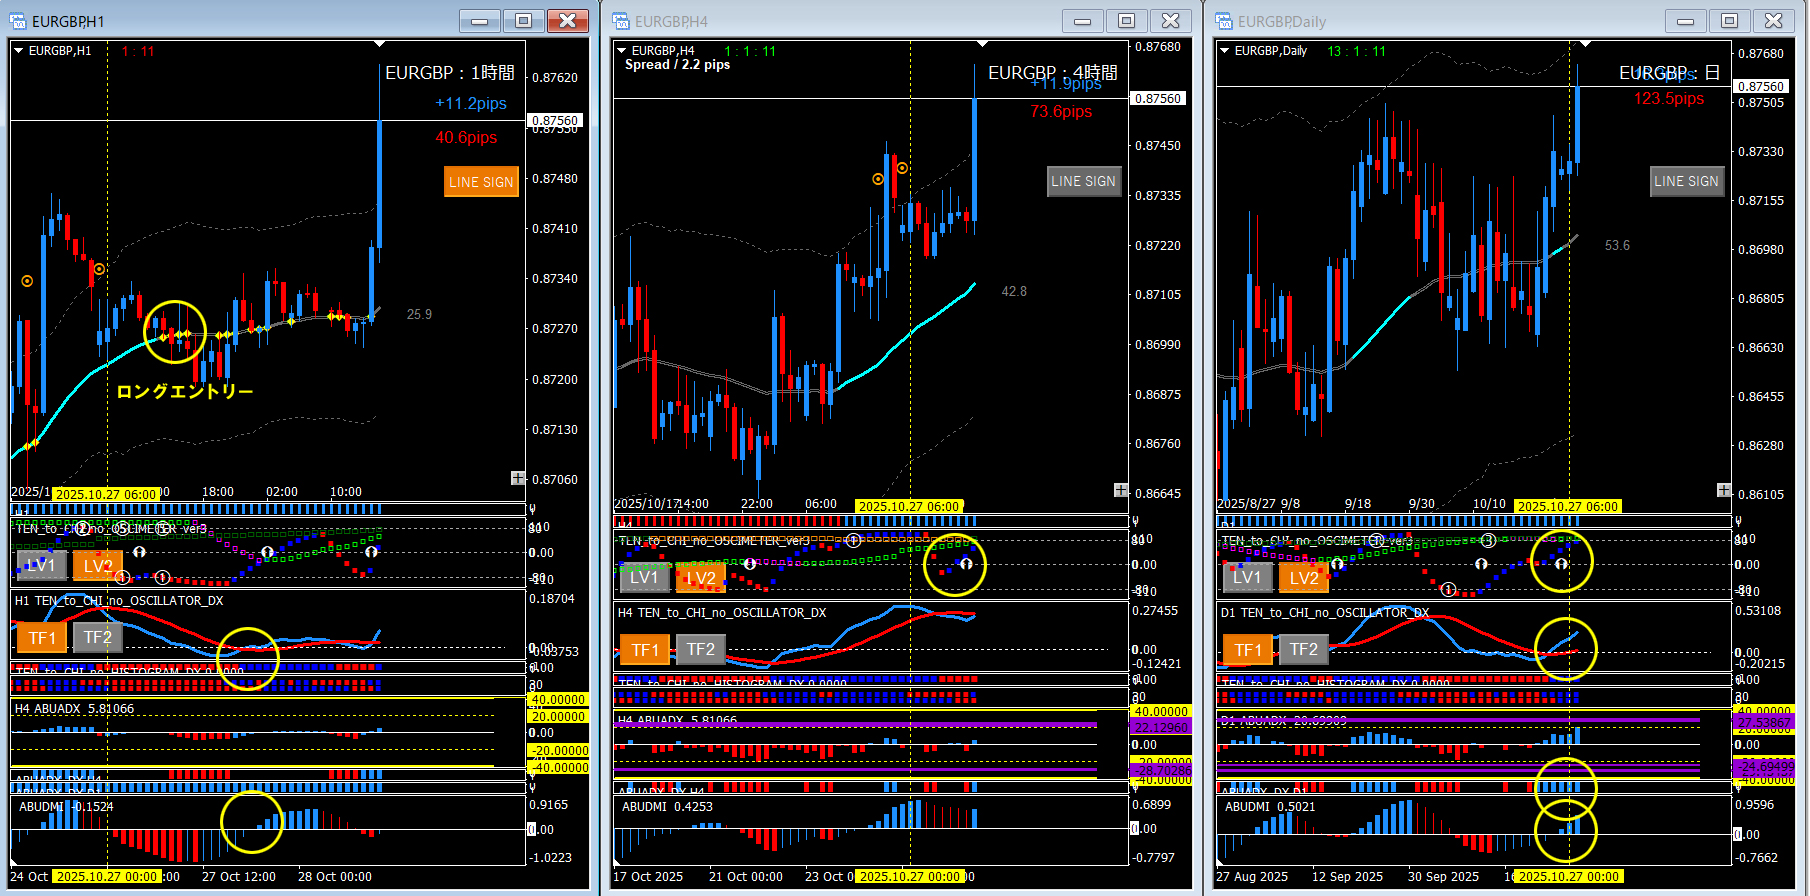The width and height of the screenshot is (1810, 896).
Task: Click the plus icon on the H4 chart
Action: [x=1121, y=490]
